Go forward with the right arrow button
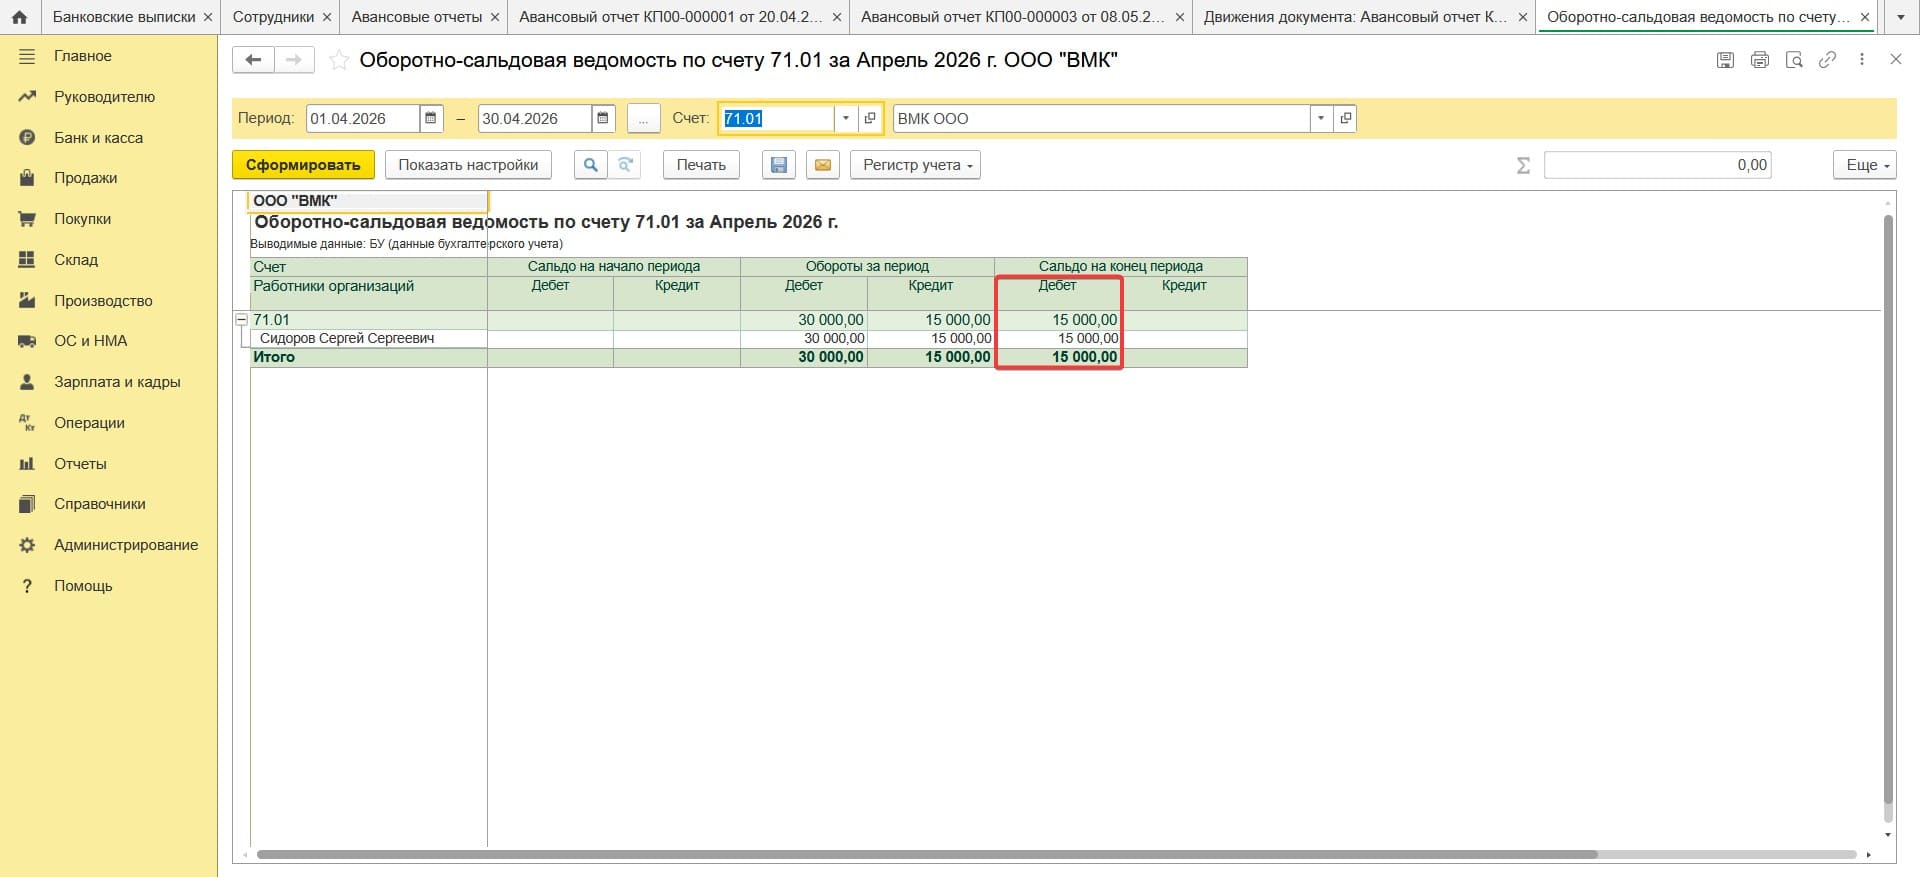Viewport: 1920px width, 877px height. pos(294,60)
